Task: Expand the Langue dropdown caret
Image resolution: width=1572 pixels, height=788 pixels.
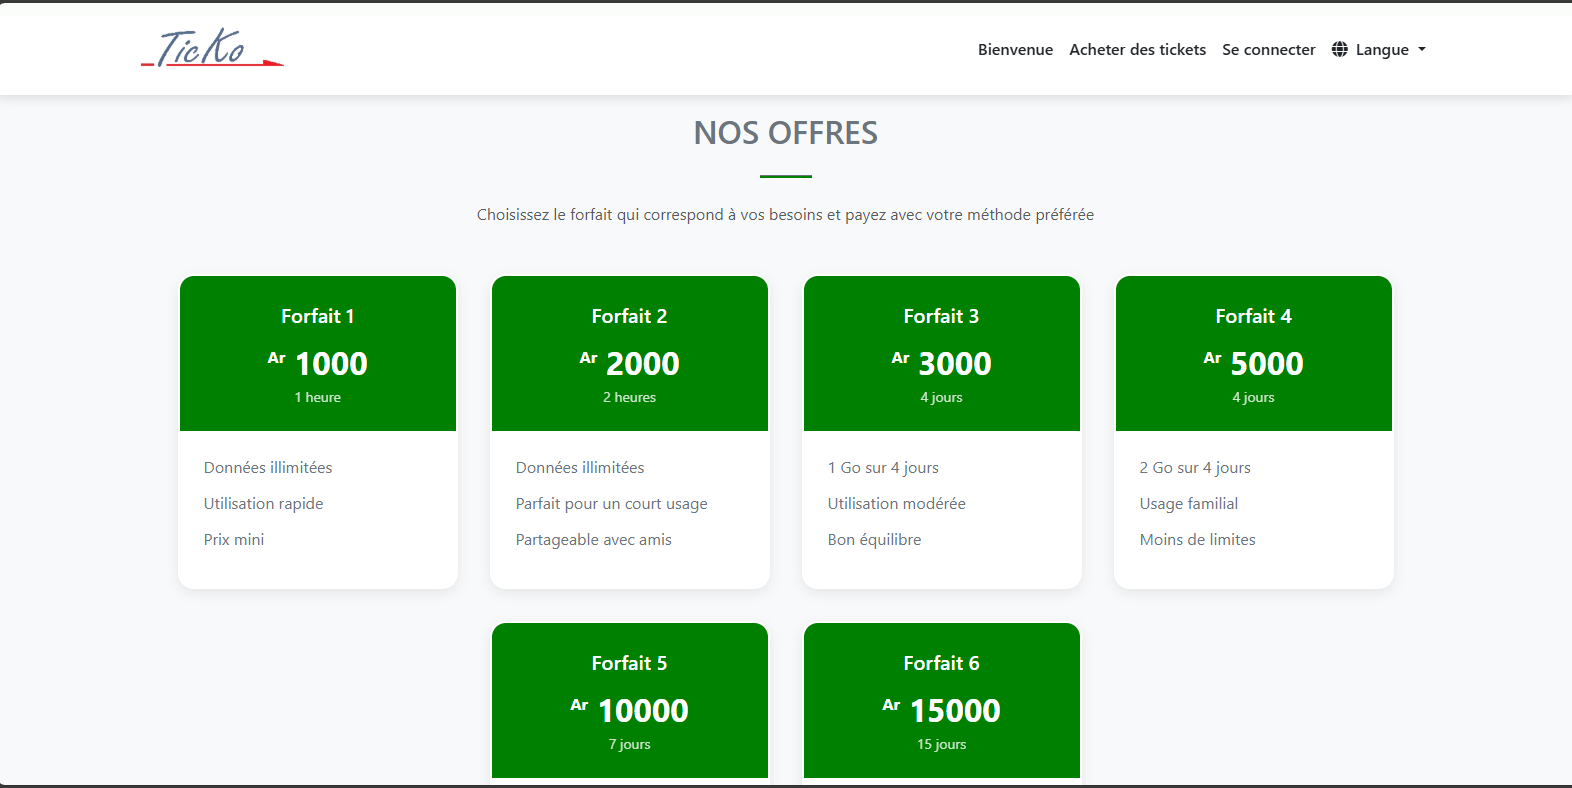Action: 1422,49
